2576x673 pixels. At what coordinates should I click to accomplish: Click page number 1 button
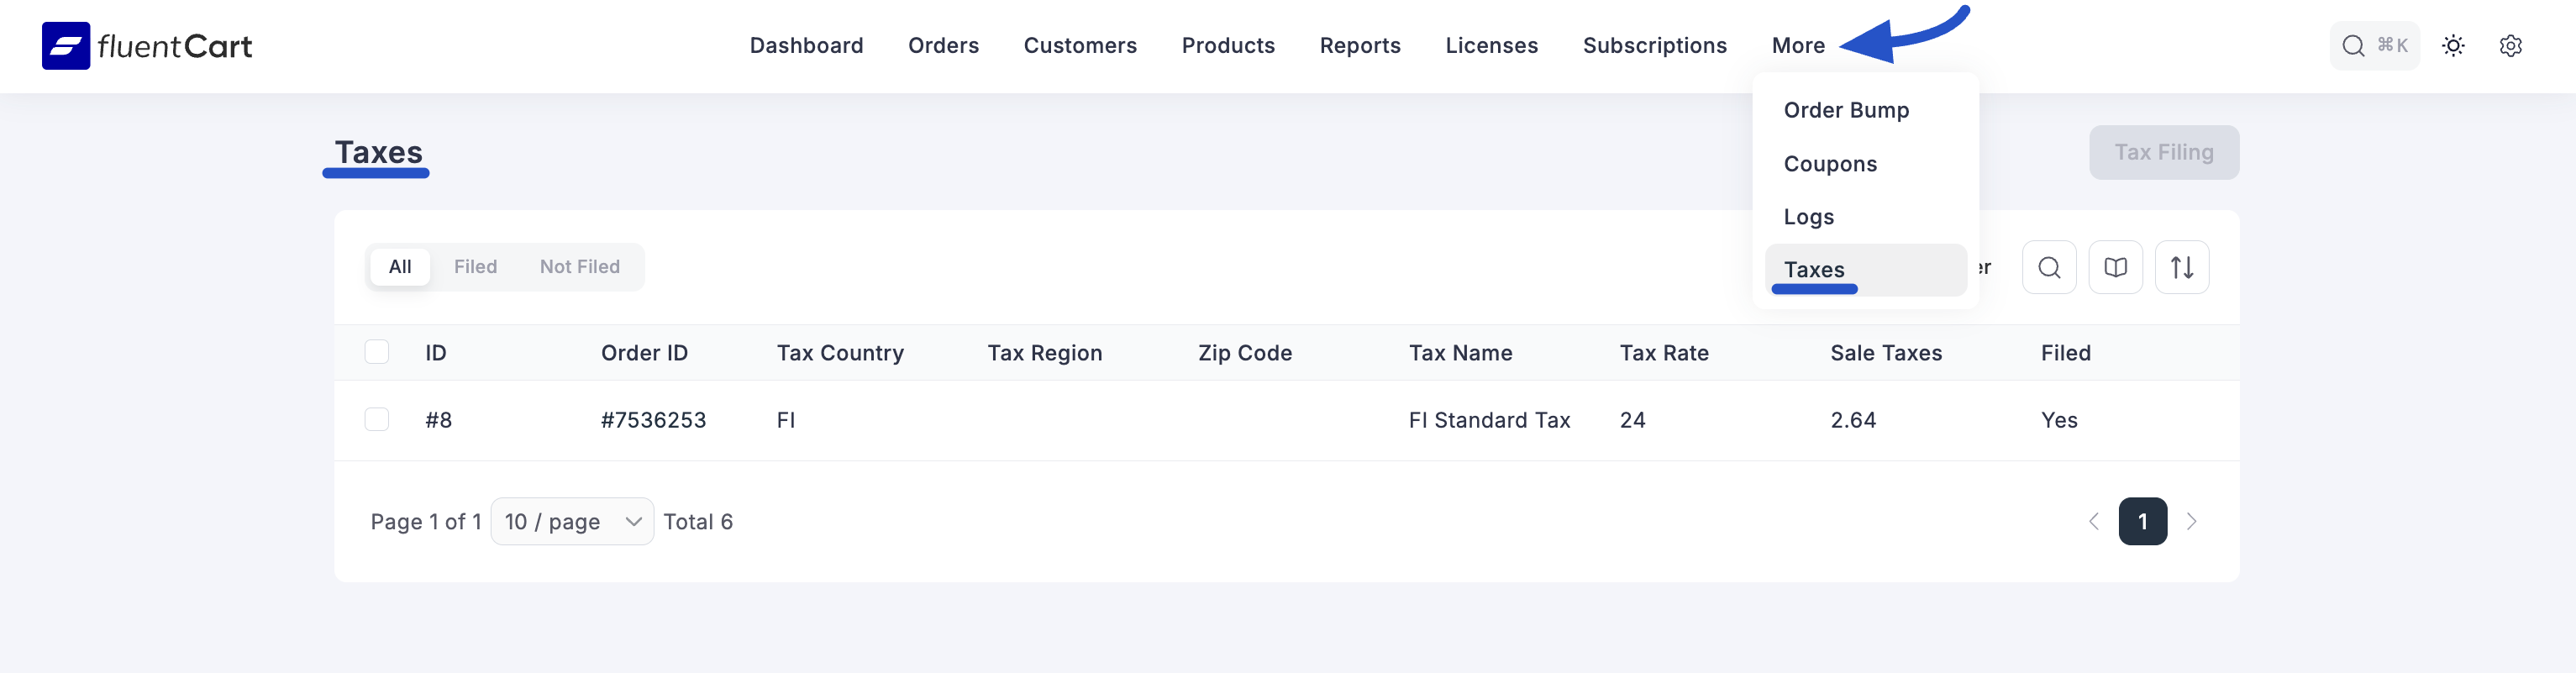[x=2142, y=521]
